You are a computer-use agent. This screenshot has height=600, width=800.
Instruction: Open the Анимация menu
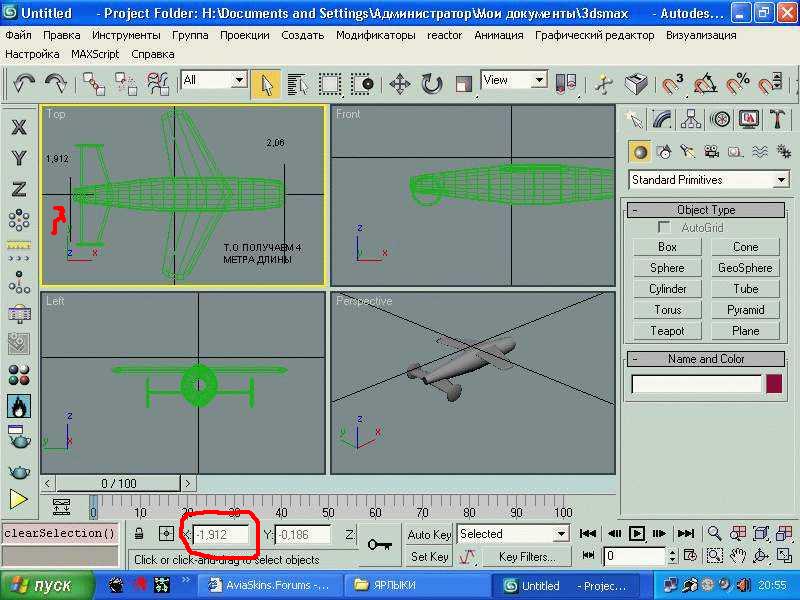pyautogui.click(x=498, y=35)
